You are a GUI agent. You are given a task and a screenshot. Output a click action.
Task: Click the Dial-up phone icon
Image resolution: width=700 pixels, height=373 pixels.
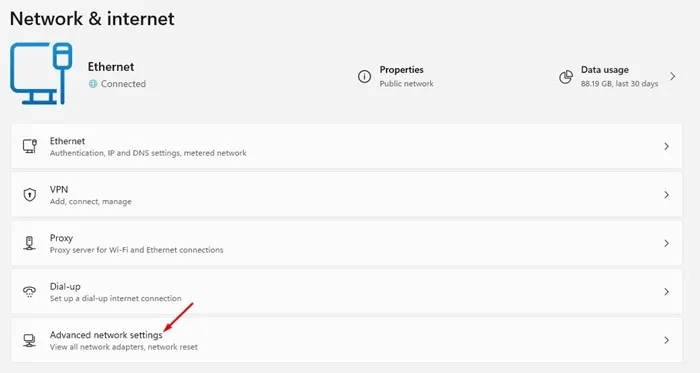(x=29, y=292)
